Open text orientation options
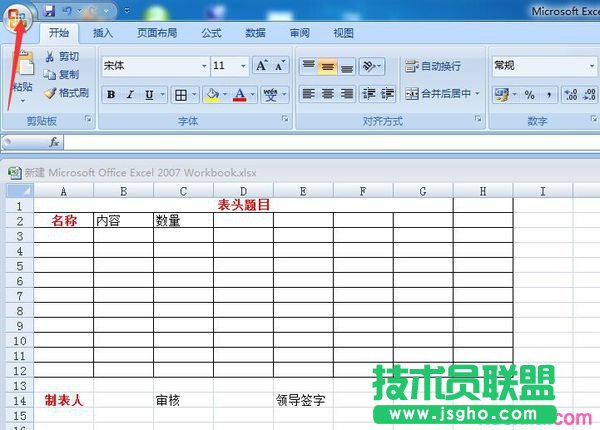 click(372, 66)
